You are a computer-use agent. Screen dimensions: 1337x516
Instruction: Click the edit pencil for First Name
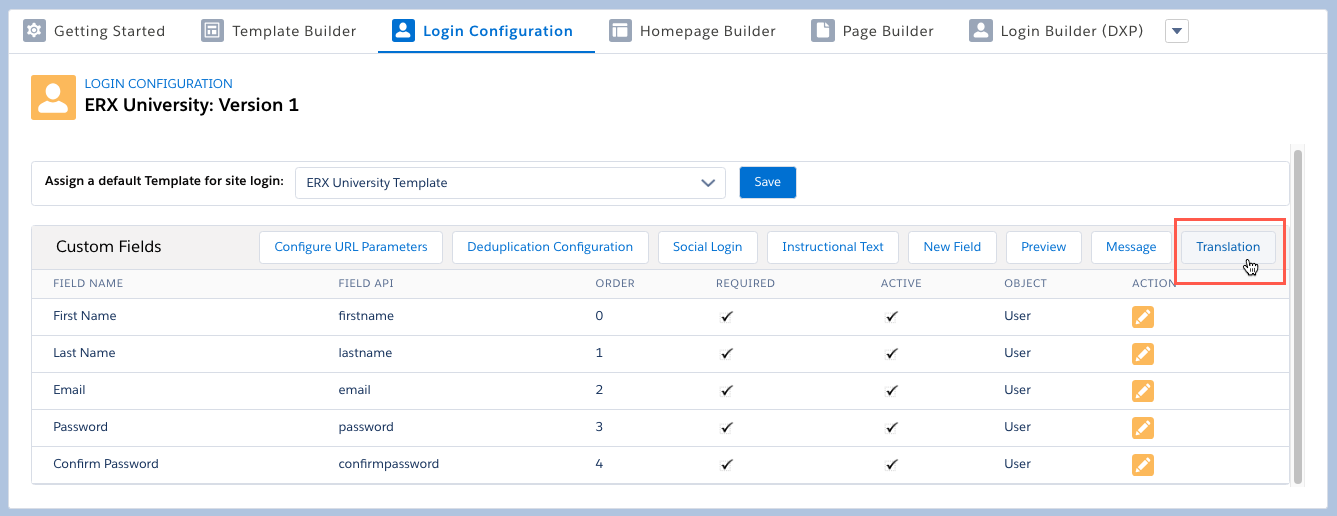[x=1142, y=317]
